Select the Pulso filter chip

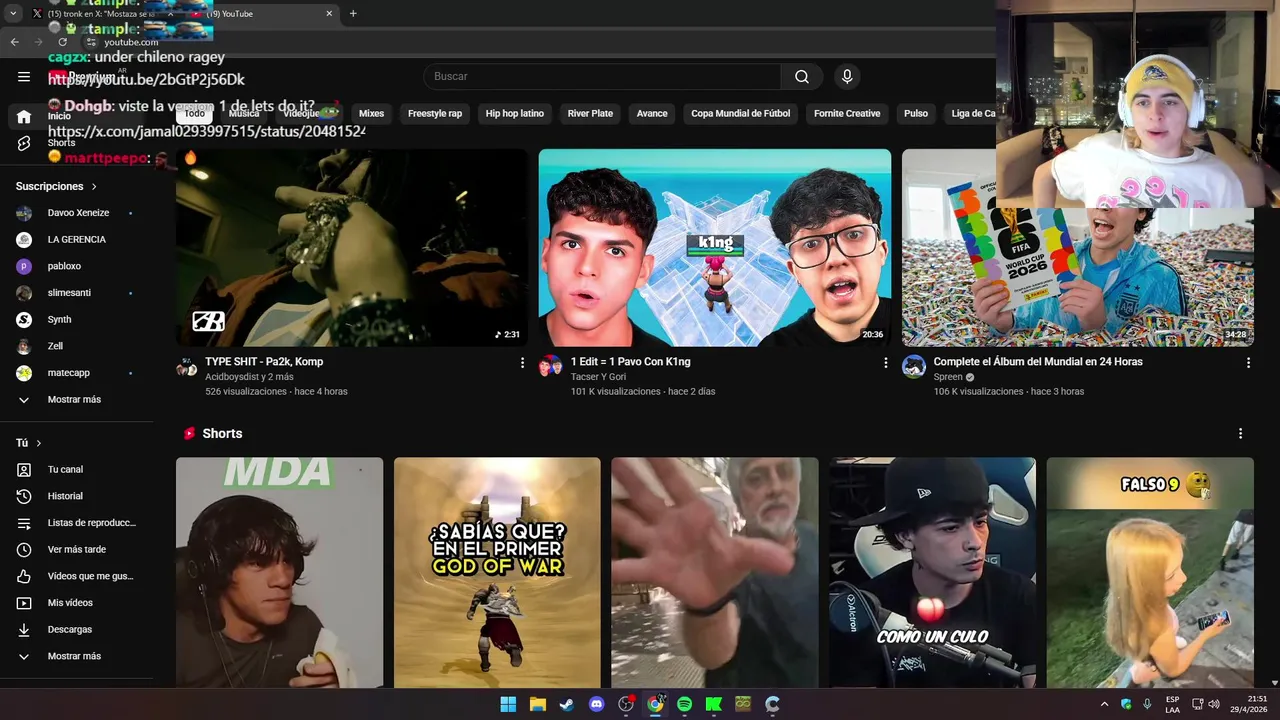[x=916, y=114]
